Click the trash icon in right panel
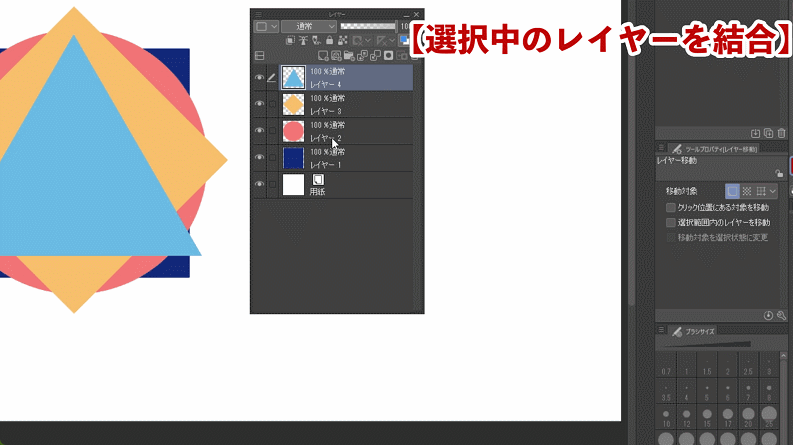The width and height of the screenshot is (793, 445). tap(781, 134)
